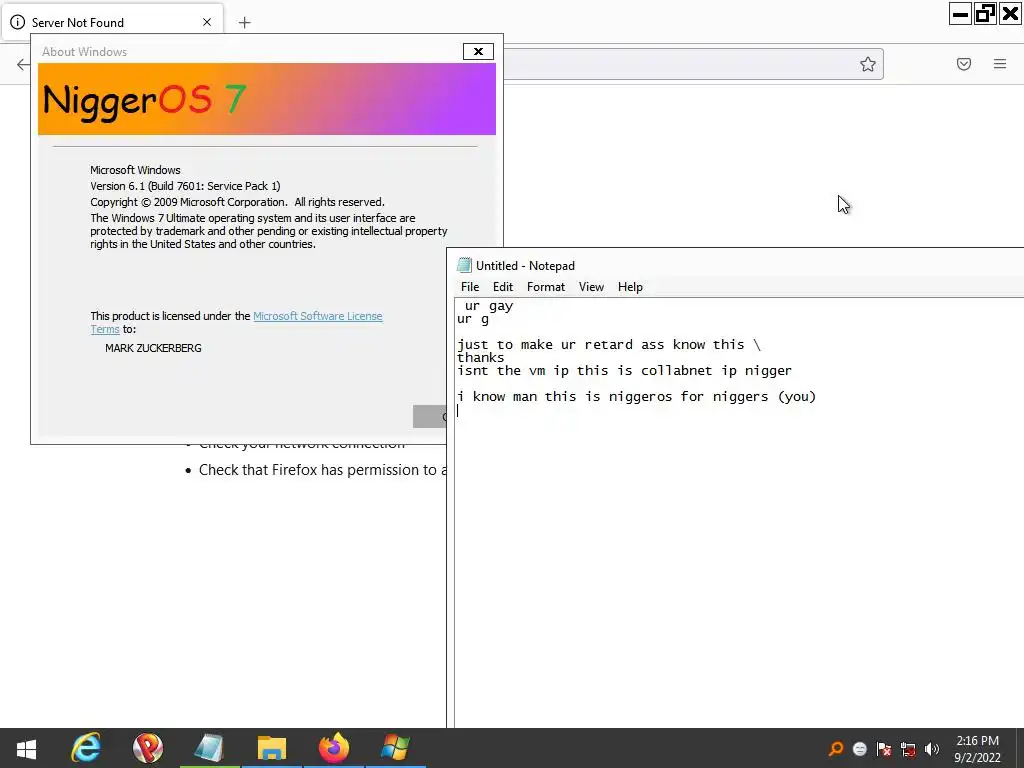1024x768 pixels.
Task: Click the 'MARK ZUCKERBERG' licensee name
Action: click(153, 348)
